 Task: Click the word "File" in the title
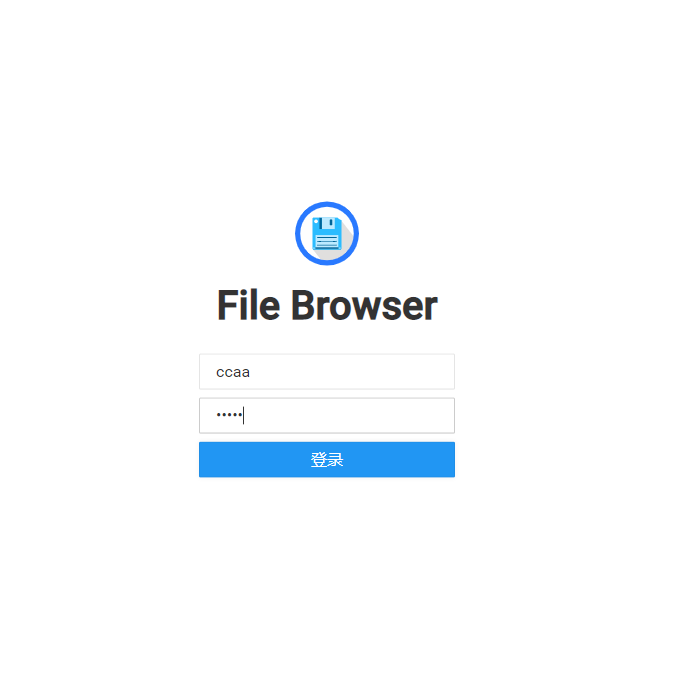[248, 305]
